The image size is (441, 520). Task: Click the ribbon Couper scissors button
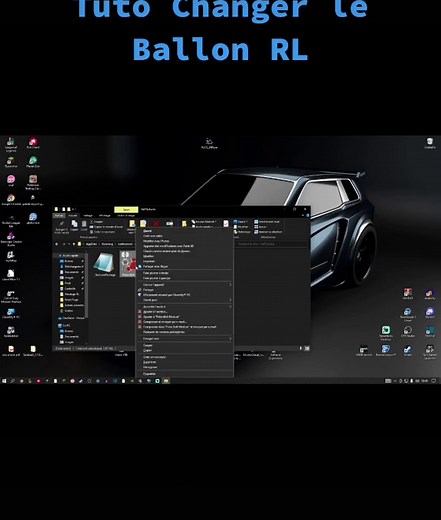click(96, 222)
